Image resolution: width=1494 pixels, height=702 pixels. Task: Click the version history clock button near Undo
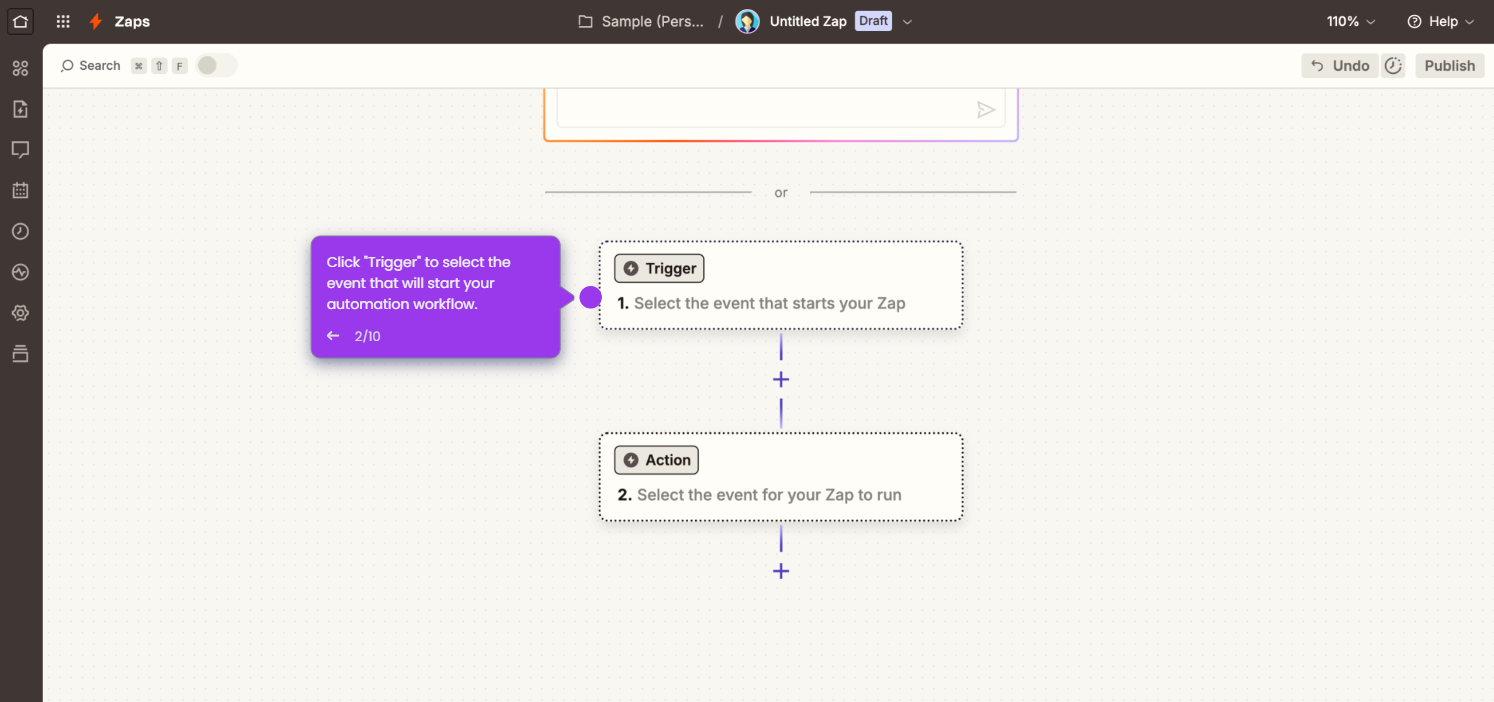(1393, 66)
